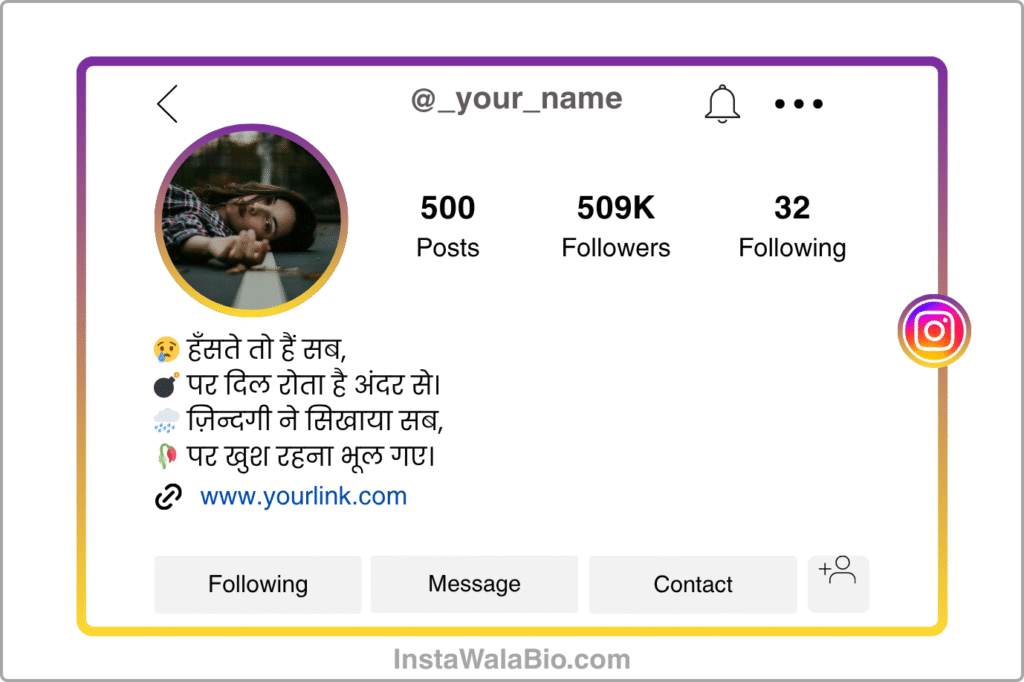1024x682 pixels.
Task: Open the Message button
Action: coord(474,584)
